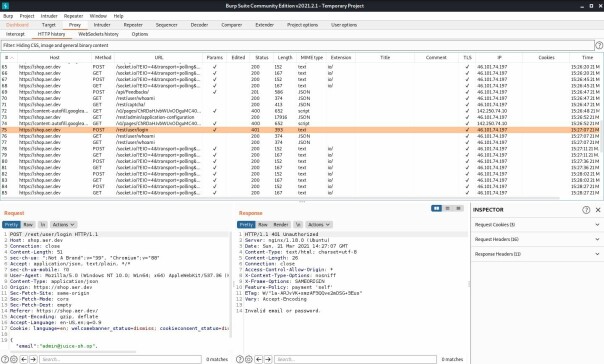Expand Request Cookies in Inspector
Screen dimensions: 604x364
(x=537, y=225)
